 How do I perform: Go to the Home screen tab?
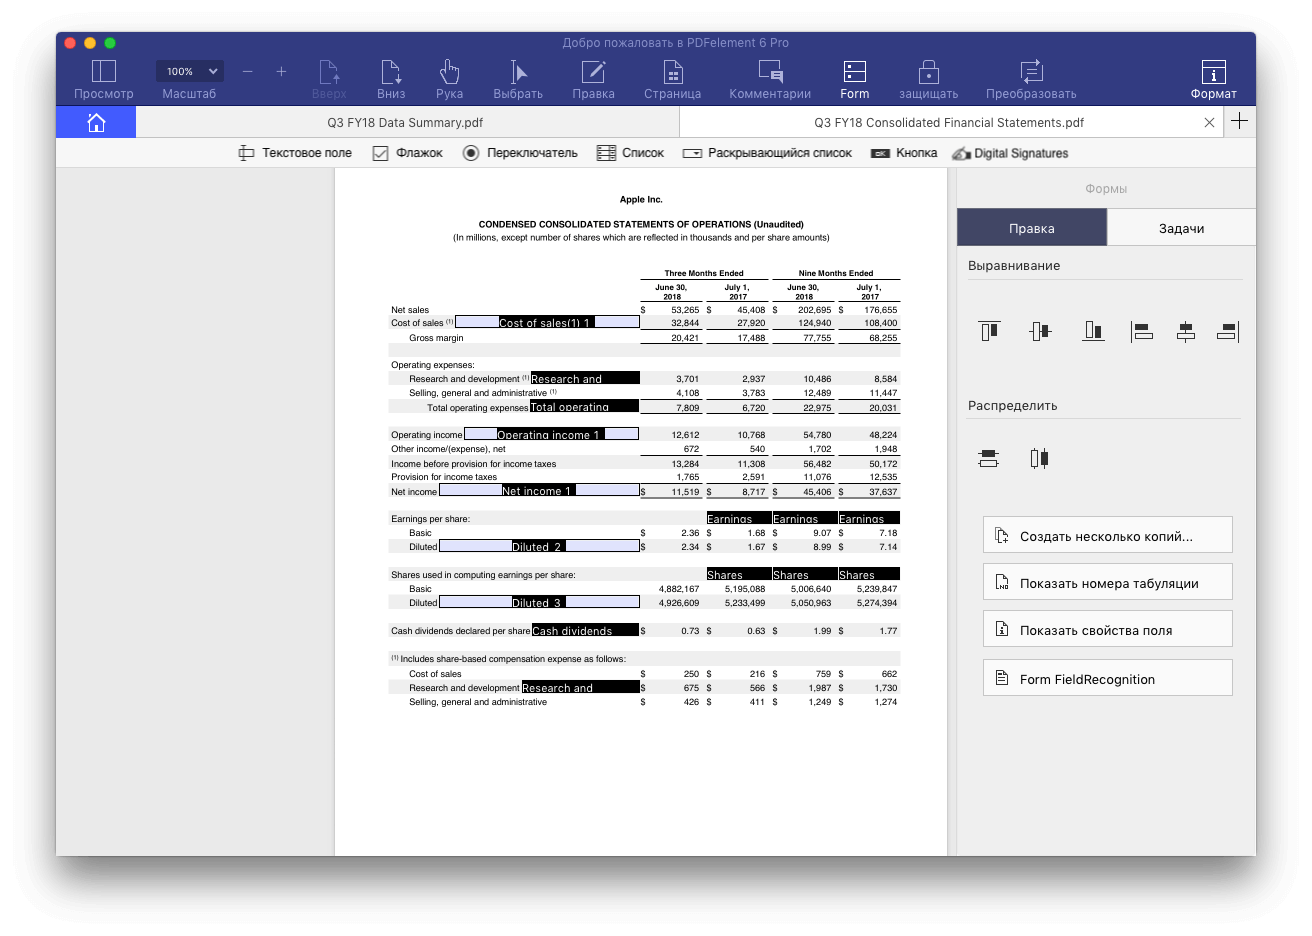pos(96,122)
